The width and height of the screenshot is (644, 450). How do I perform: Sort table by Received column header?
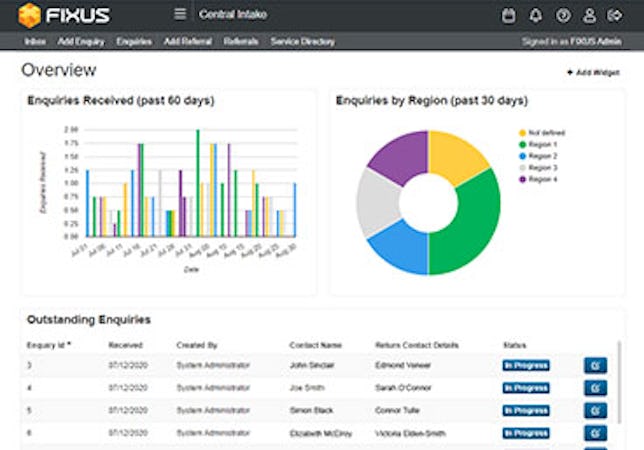click(124, 345)
